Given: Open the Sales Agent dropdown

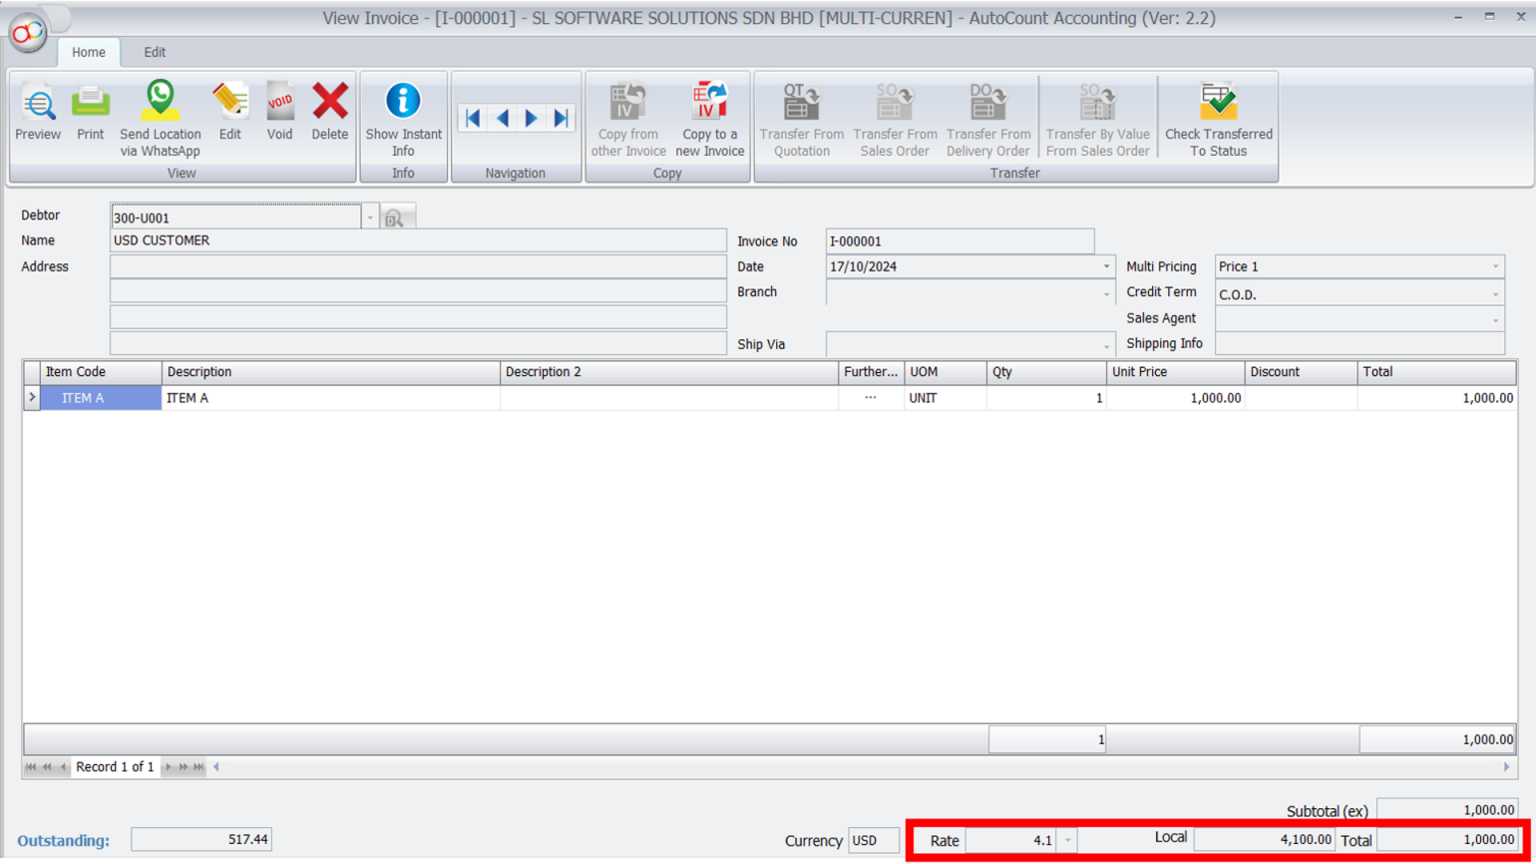Looking at the screenshot, I should (1496, 320).
